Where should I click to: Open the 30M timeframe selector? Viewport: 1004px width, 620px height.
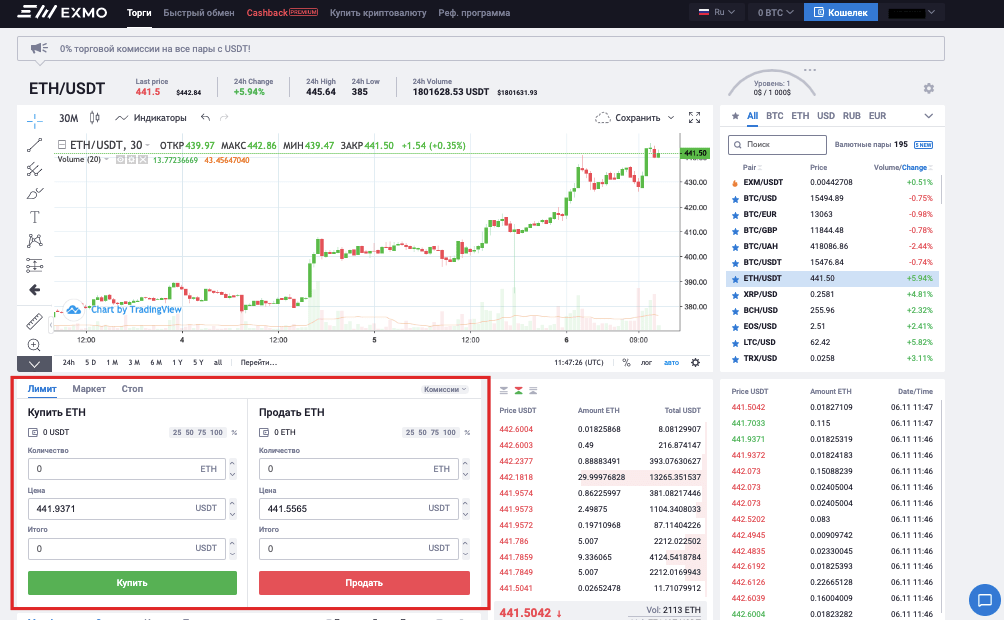click(69, 118)
